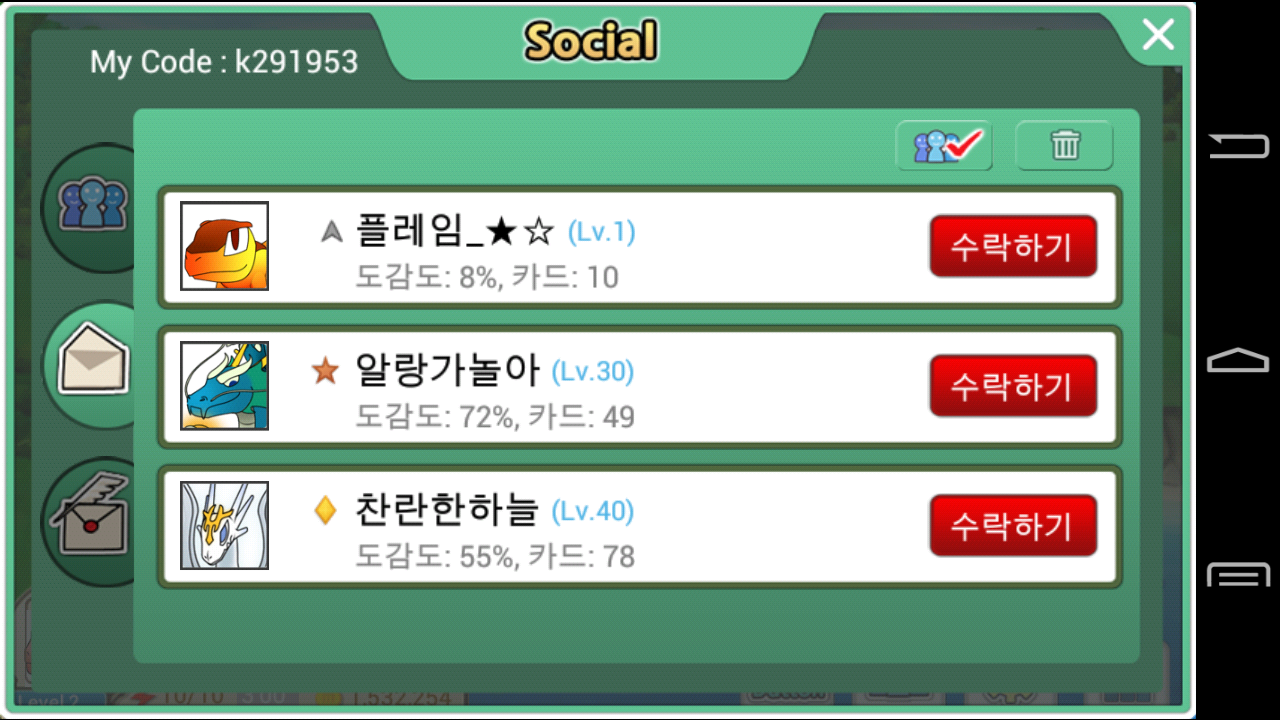Viewport: 1280px width, 720px height.
Task: Tap the Android recent apps button
Action: coord(1238,574)
